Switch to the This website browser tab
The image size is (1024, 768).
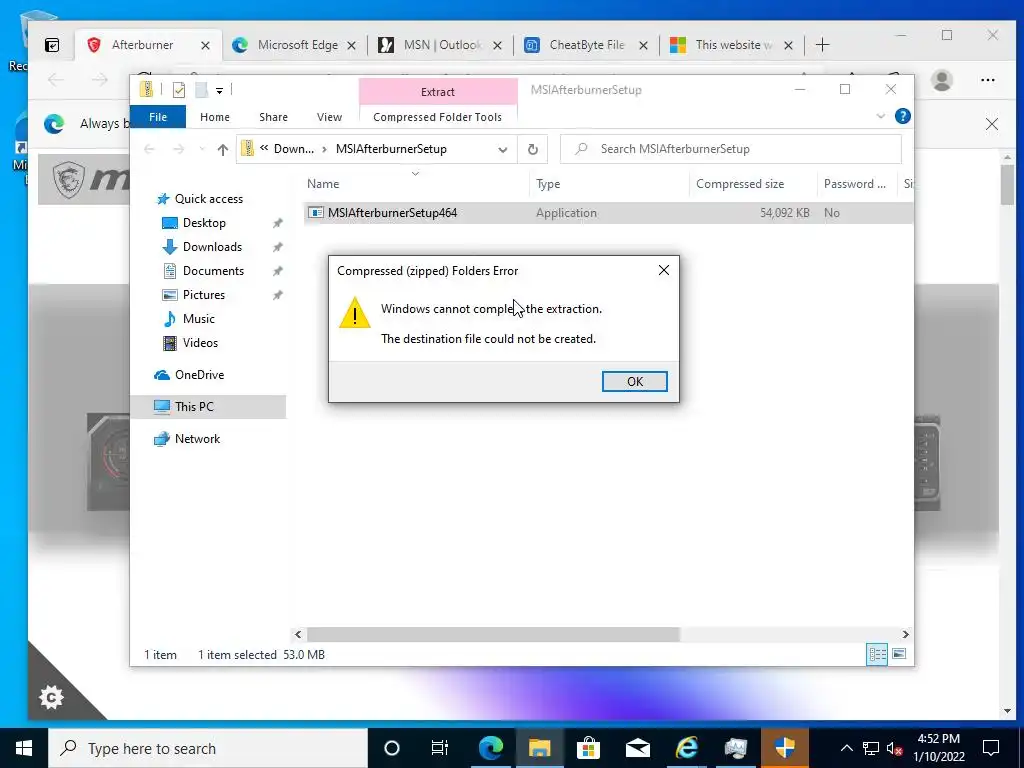pyautogui.click(x=733, y=45)
